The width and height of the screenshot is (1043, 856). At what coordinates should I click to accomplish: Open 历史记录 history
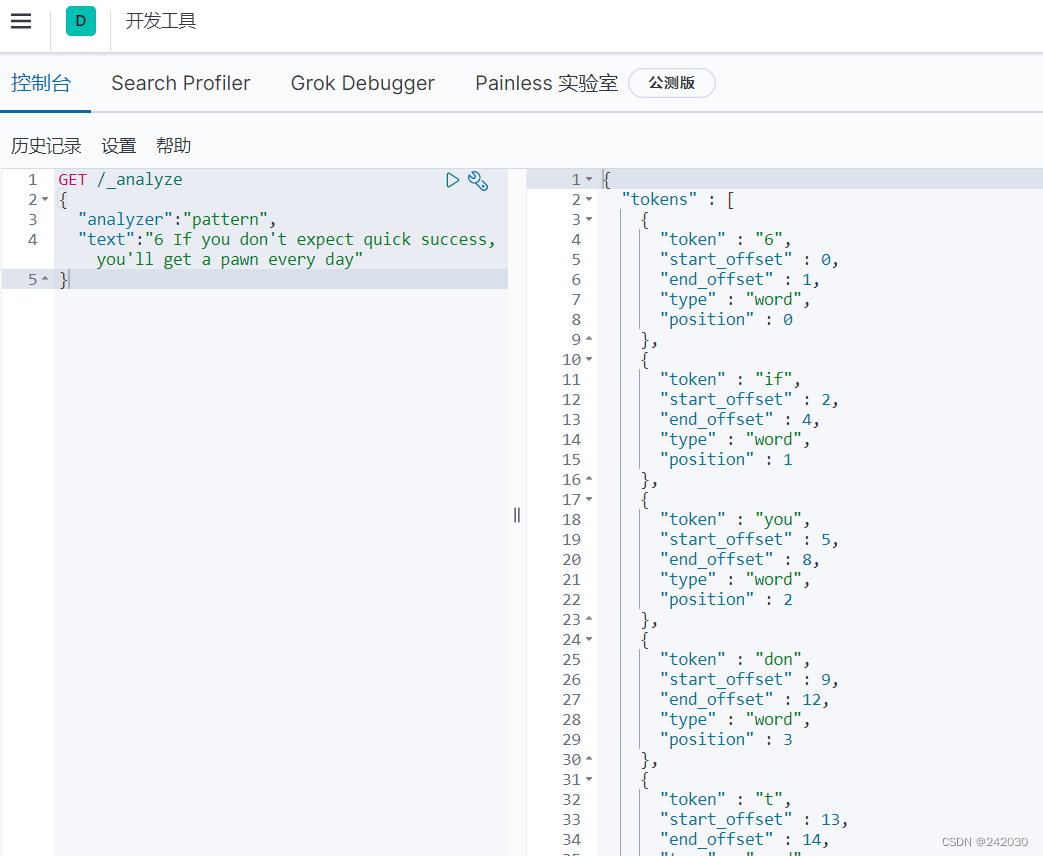(46, 146)
